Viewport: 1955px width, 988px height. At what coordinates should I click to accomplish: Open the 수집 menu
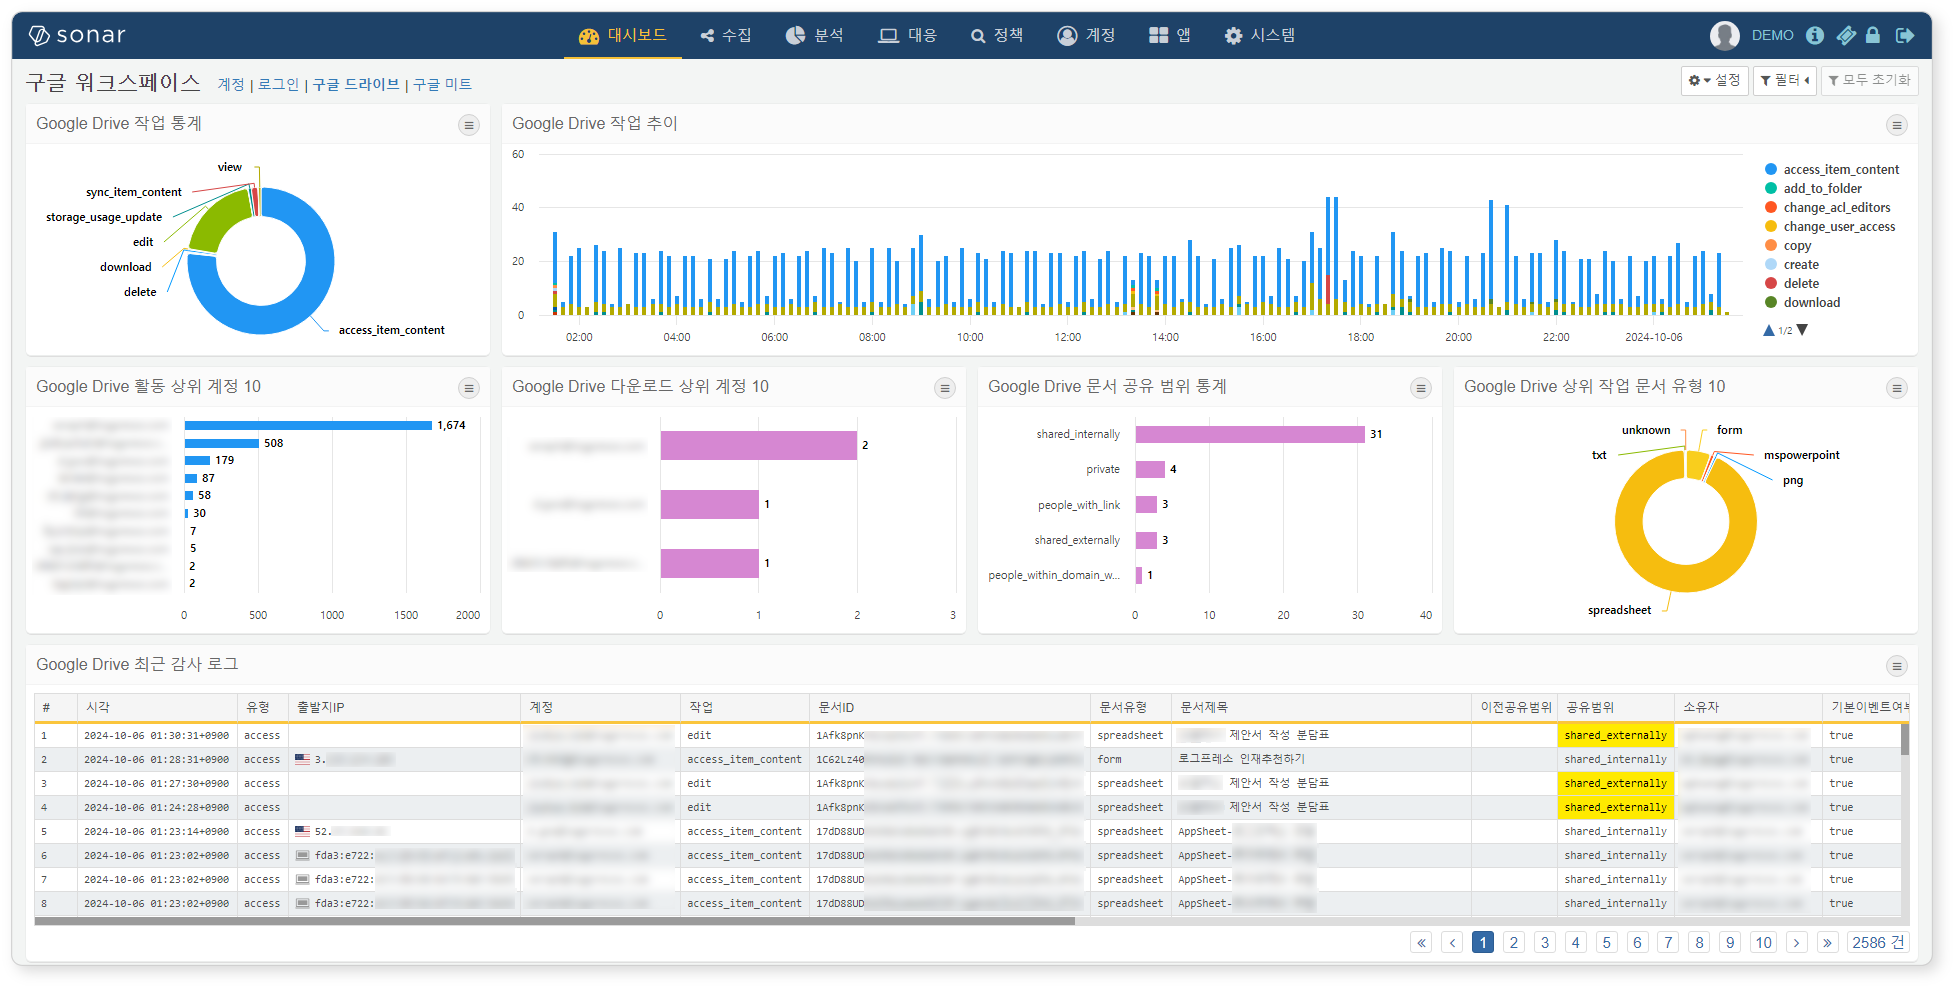[x=726, y=35]
